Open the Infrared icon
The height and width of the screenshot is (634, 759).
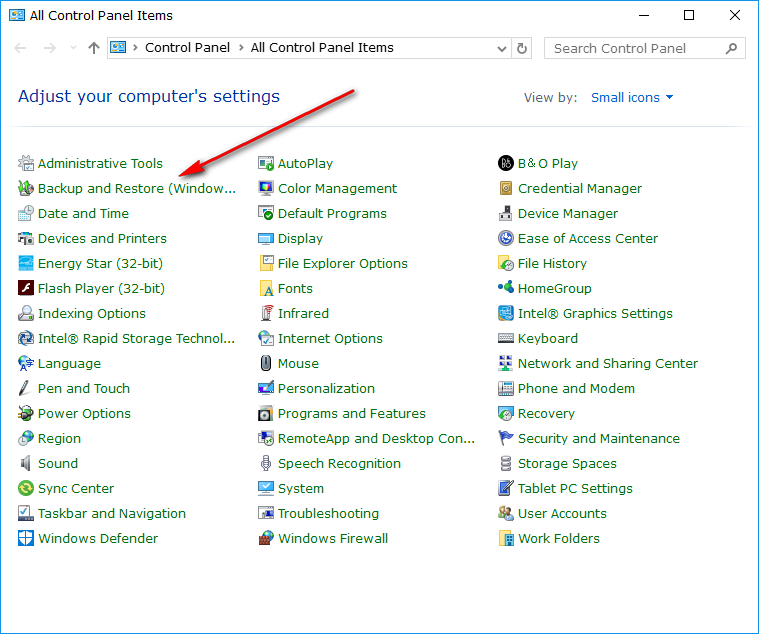click(266, 314)
